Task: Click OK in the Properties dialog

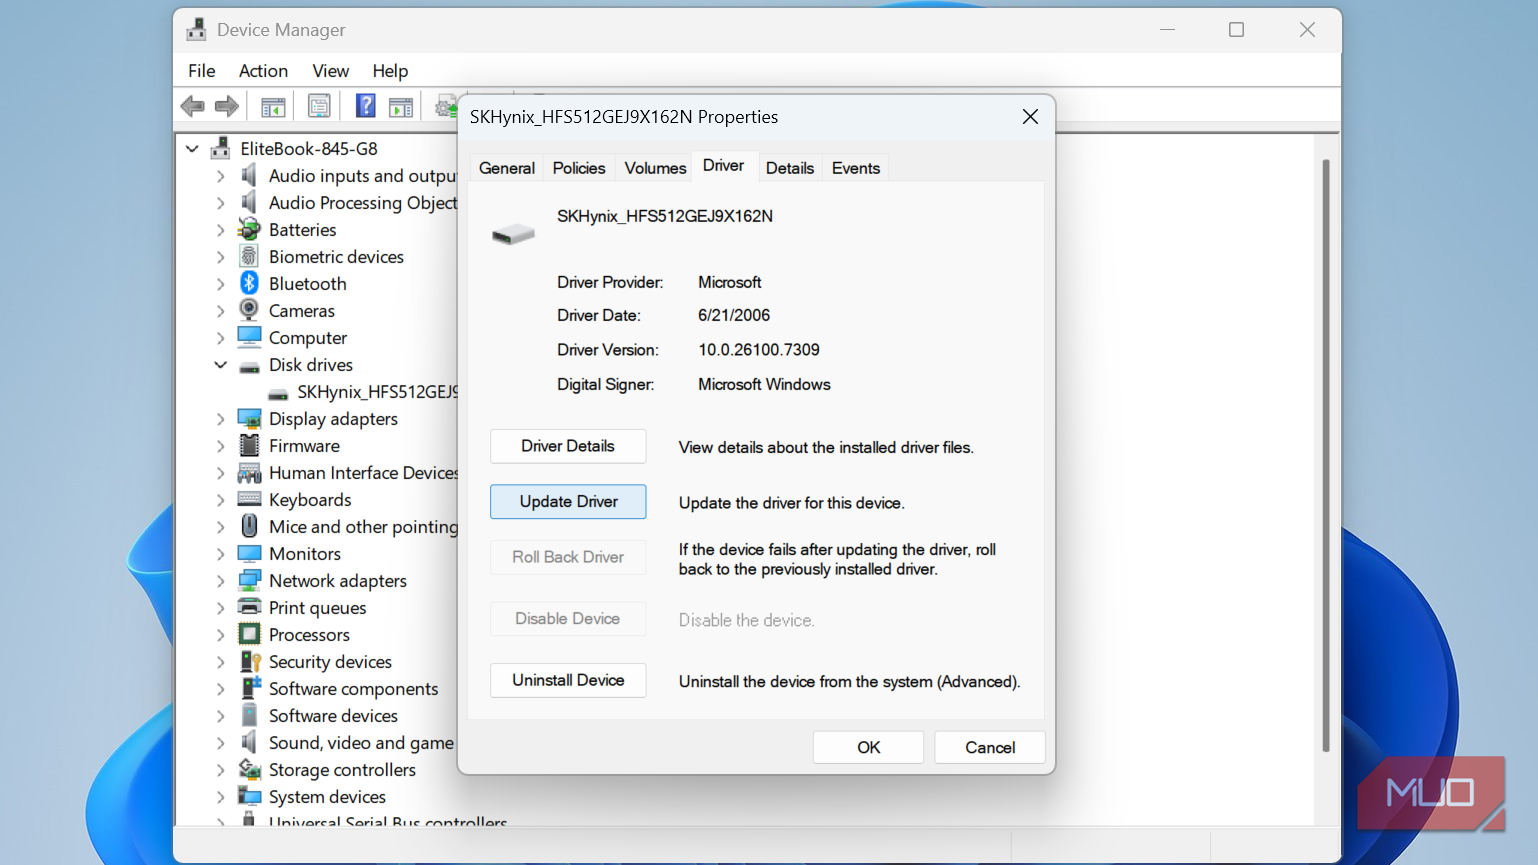Action: [x=868, y=747]
